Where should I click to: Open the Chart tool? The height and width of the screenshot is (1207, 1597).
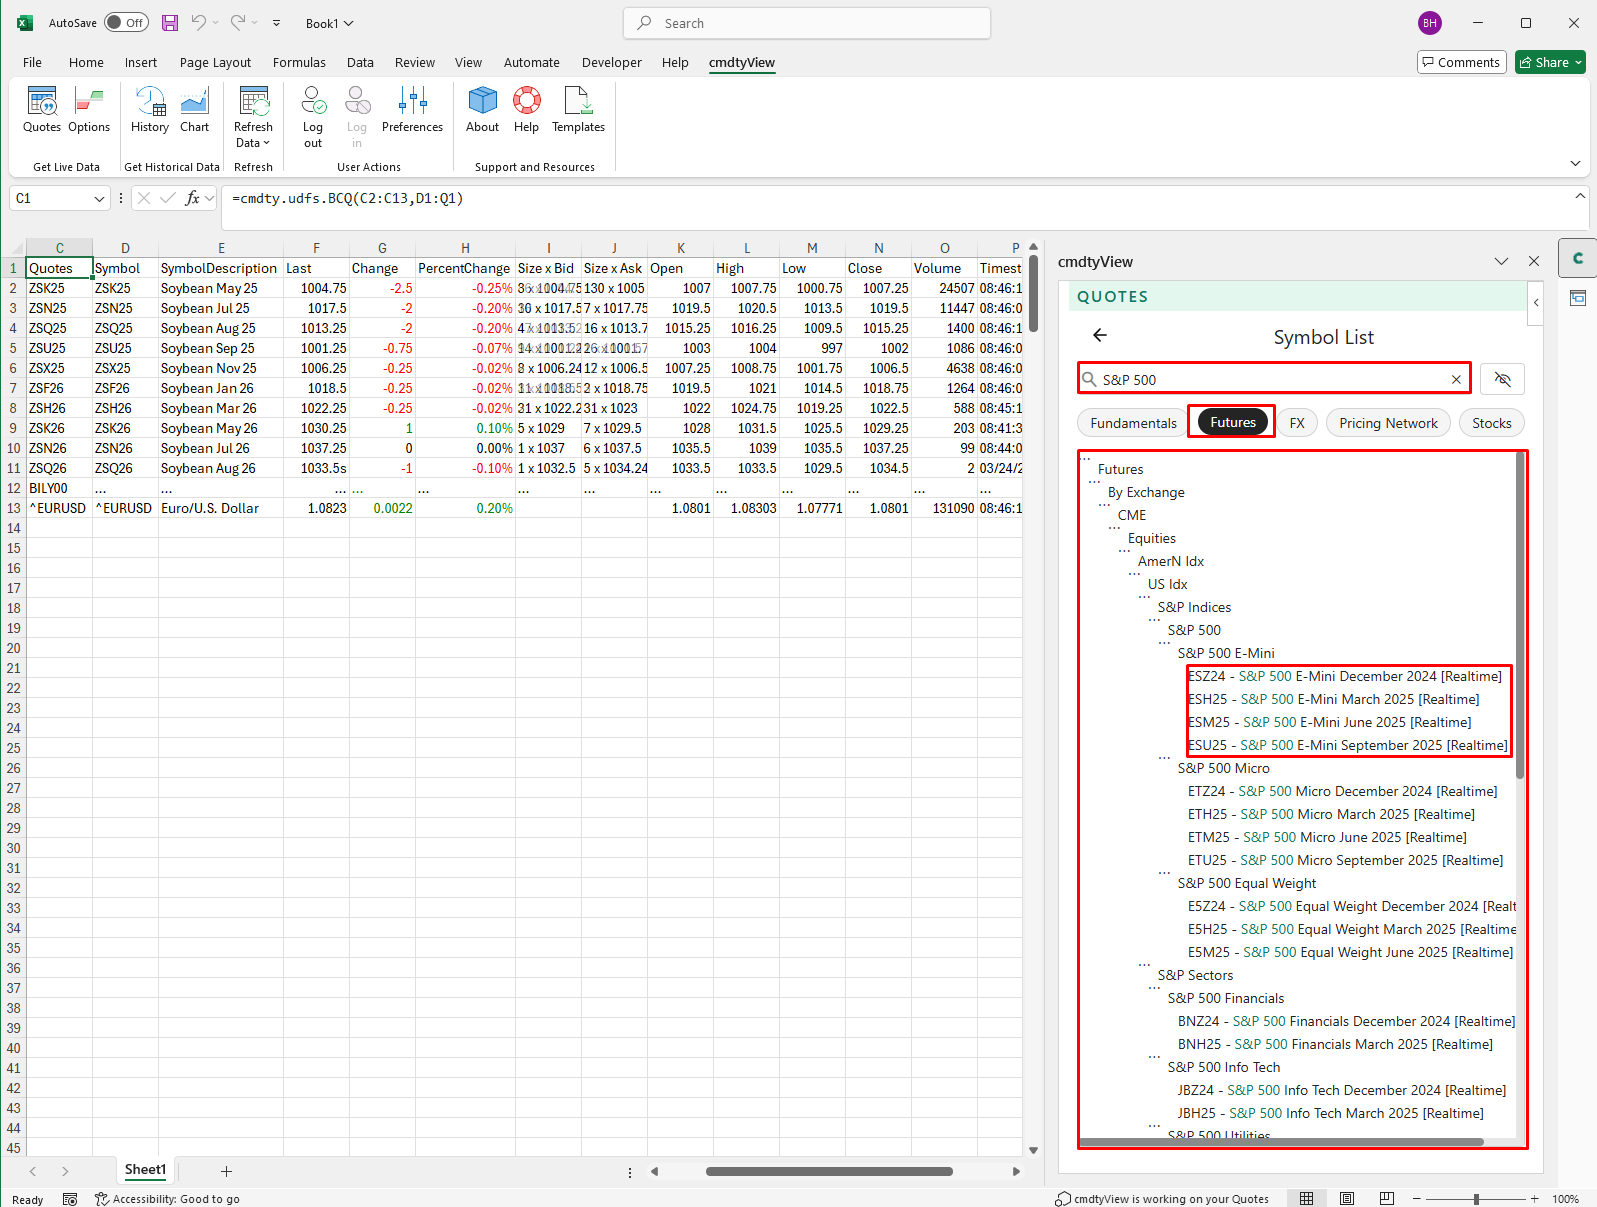[195, 110]
